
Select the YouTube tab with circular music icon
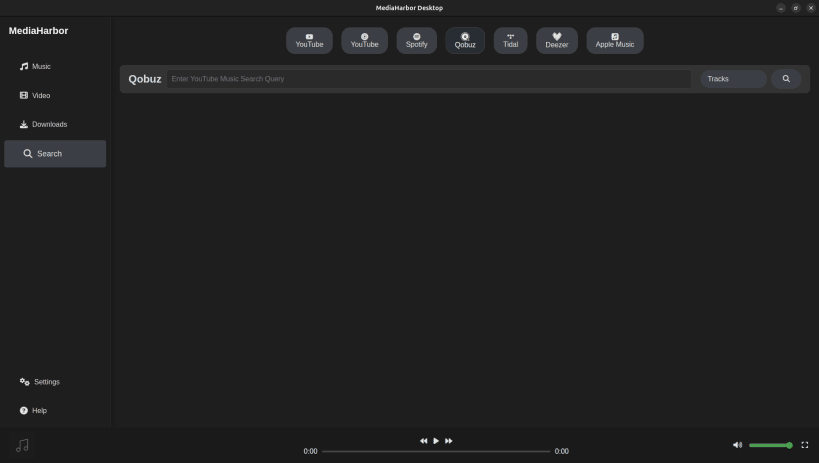(x=365, y=41)
